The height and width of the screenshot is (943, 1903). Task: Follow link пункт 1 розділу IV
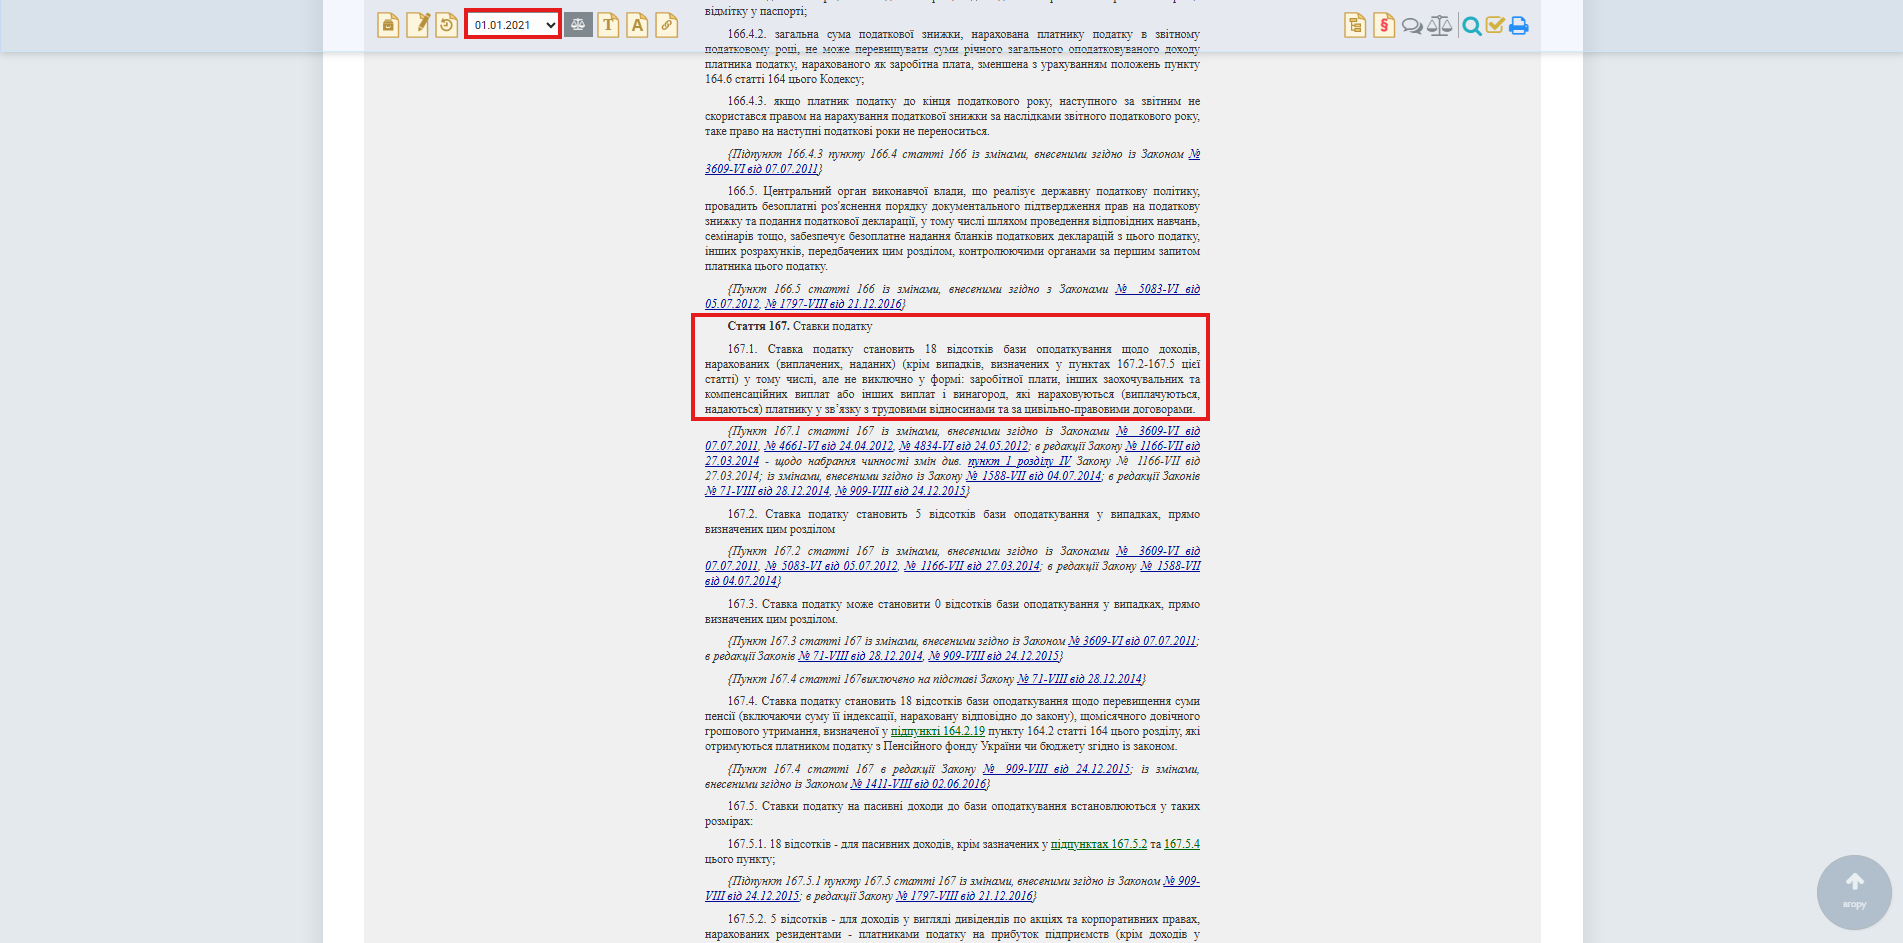[x=1019, y=461]
